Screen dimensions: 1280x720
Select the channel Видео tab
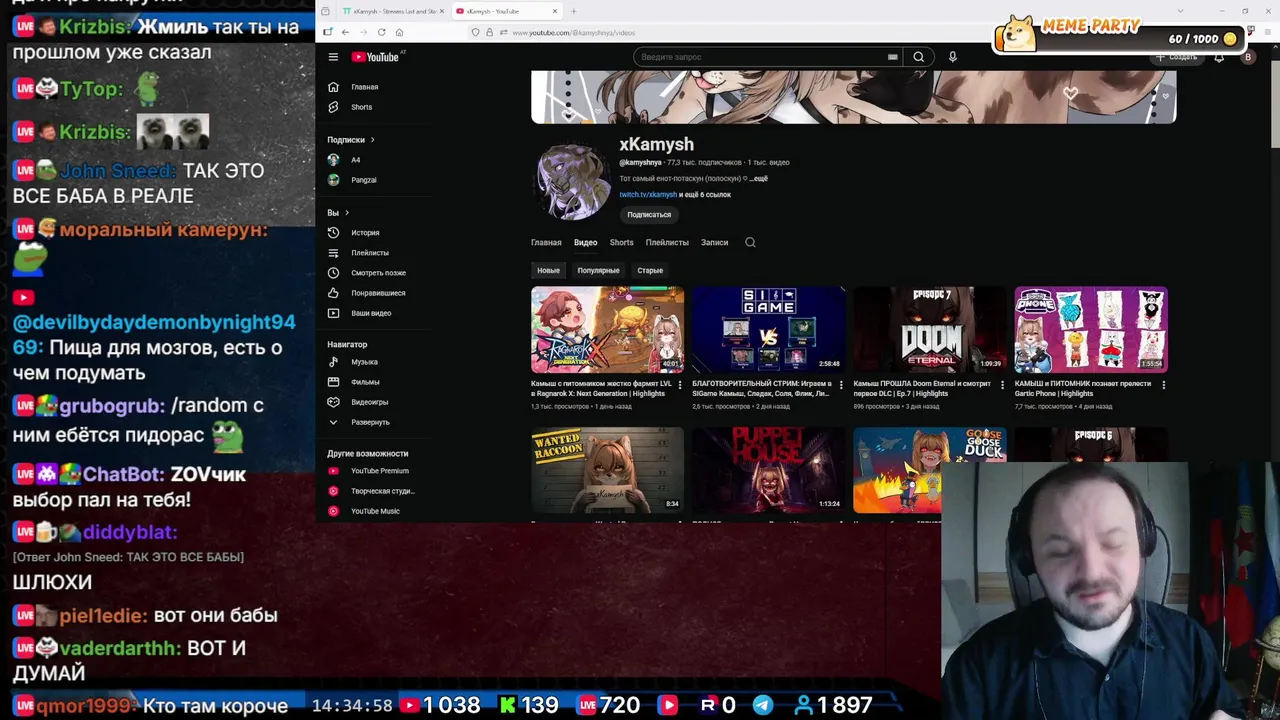585,242
